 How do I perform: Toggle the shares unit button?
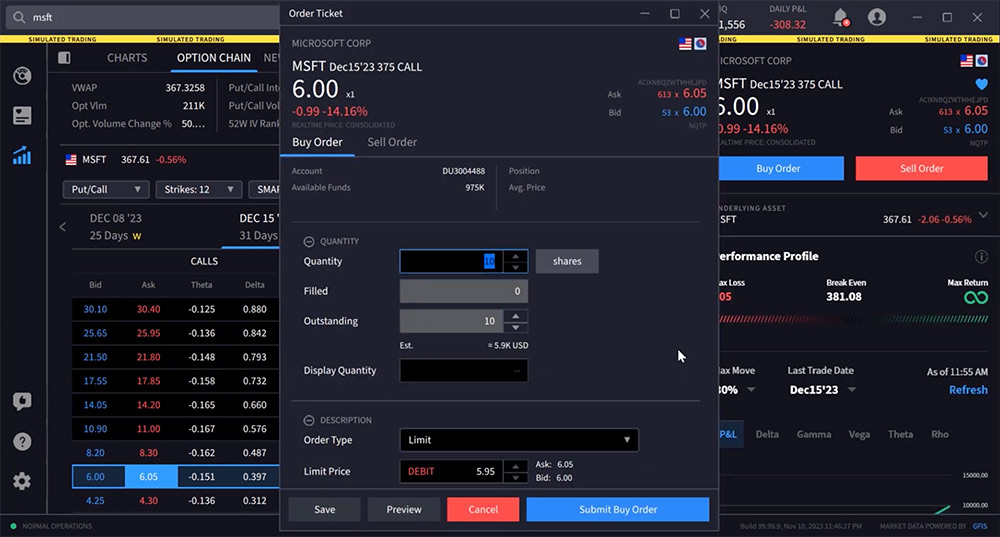point(567,261)
